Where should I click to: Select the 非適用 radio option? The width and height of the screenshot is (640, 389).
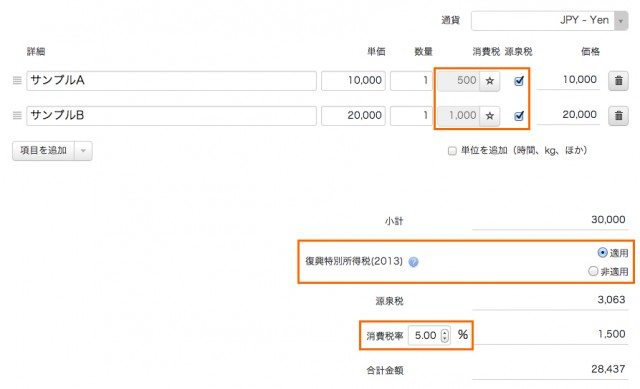(x=593, y=271)
